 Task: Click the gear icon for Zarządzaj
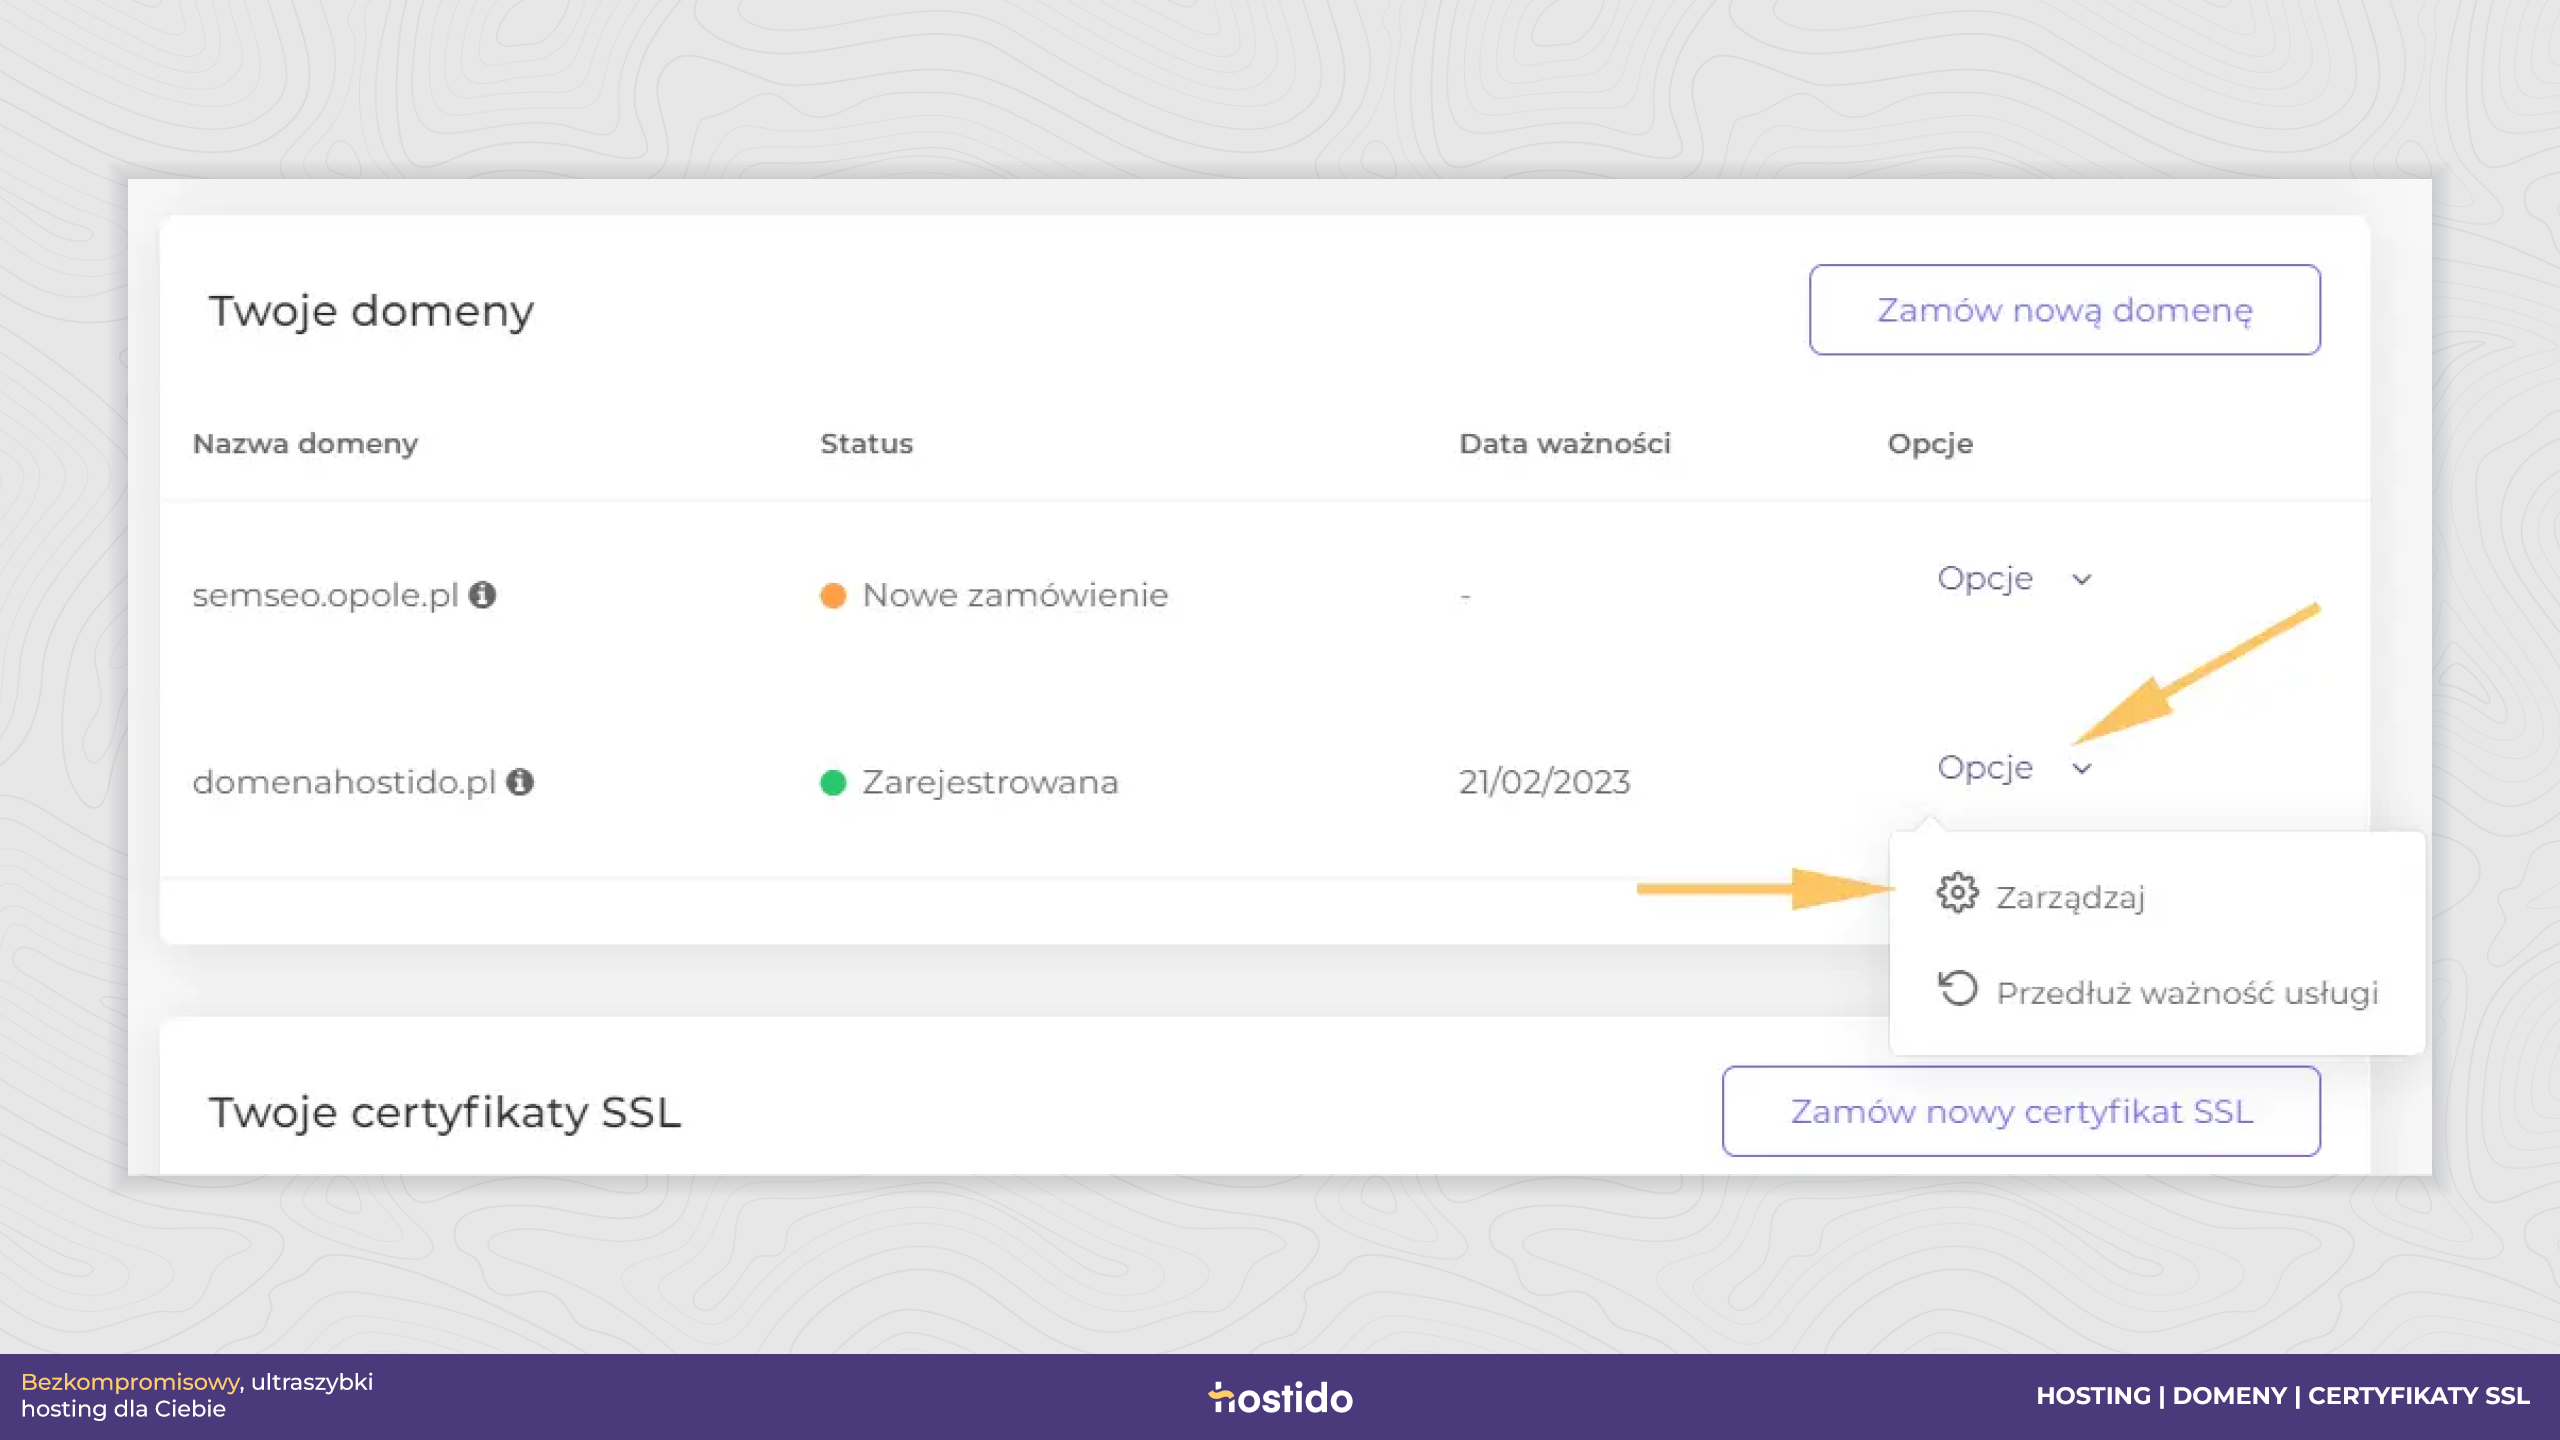pyautogui.click(x=1957, y=892)
